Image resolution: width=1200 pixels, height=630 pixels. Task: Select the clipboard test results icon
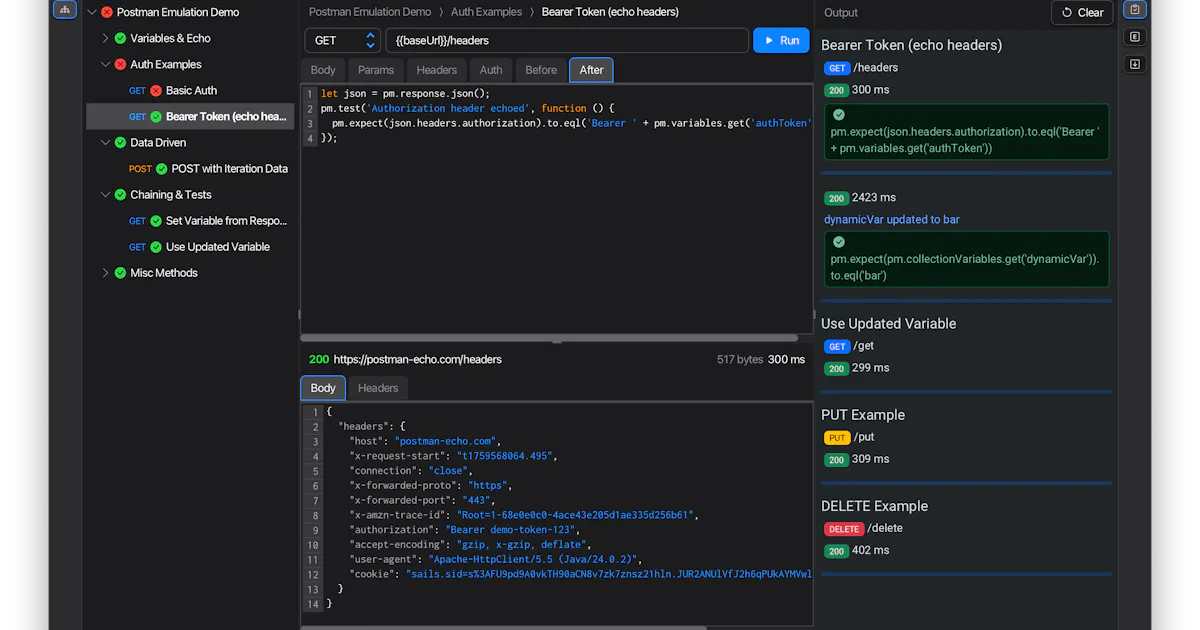click(1134, 10)
